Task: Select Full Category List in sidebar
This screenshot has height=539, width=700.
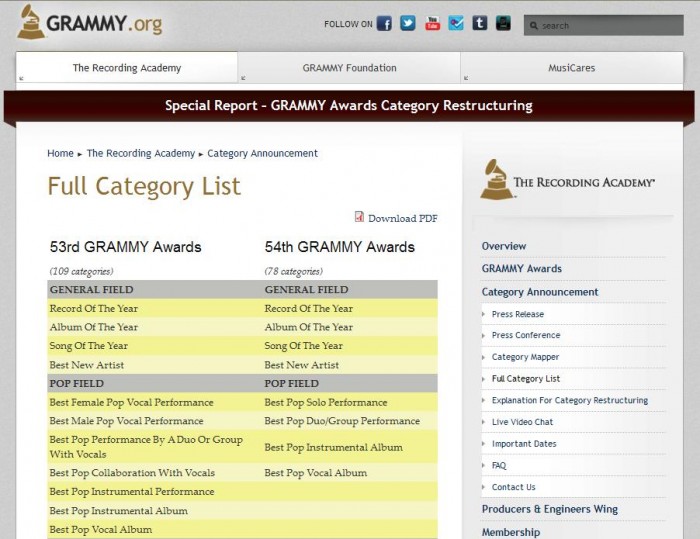Action: (x=526, y=379)
